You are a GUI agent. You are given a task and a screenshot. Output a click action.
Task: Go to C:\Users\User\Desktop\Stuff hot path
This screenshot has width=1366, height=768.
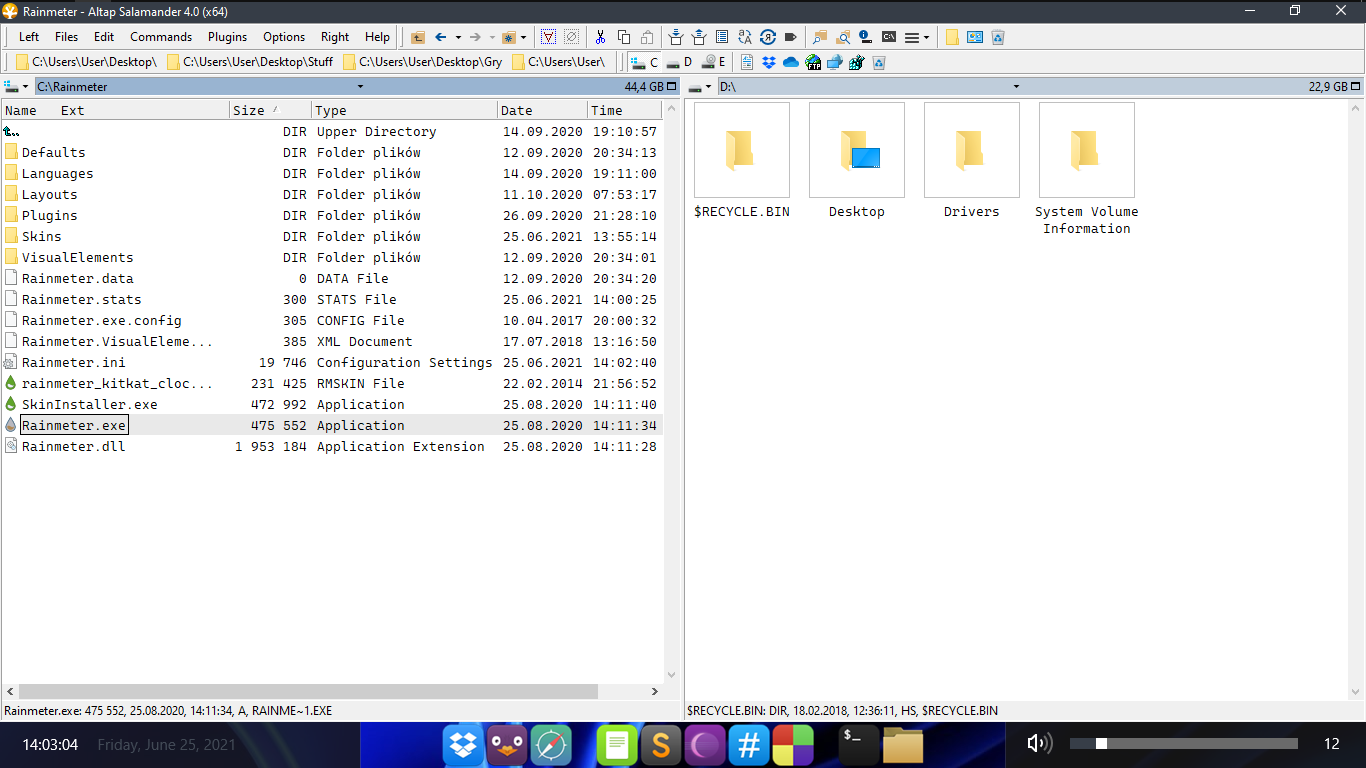(x=250, y=62)
